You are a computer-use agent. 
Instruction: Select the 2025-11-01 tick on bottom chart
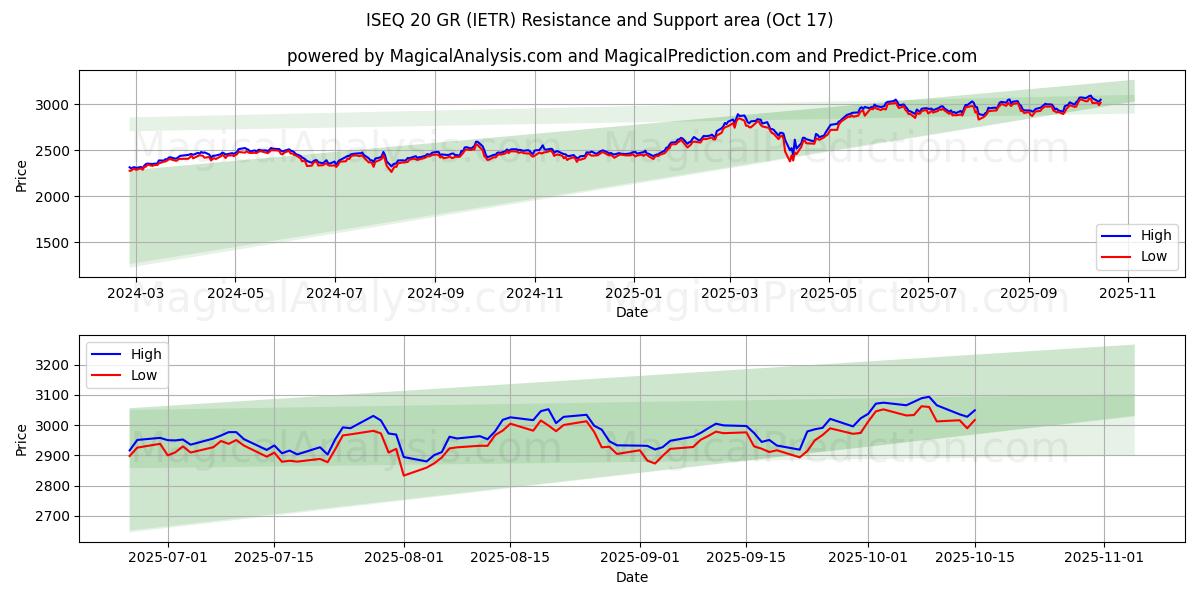[1104, 558]
